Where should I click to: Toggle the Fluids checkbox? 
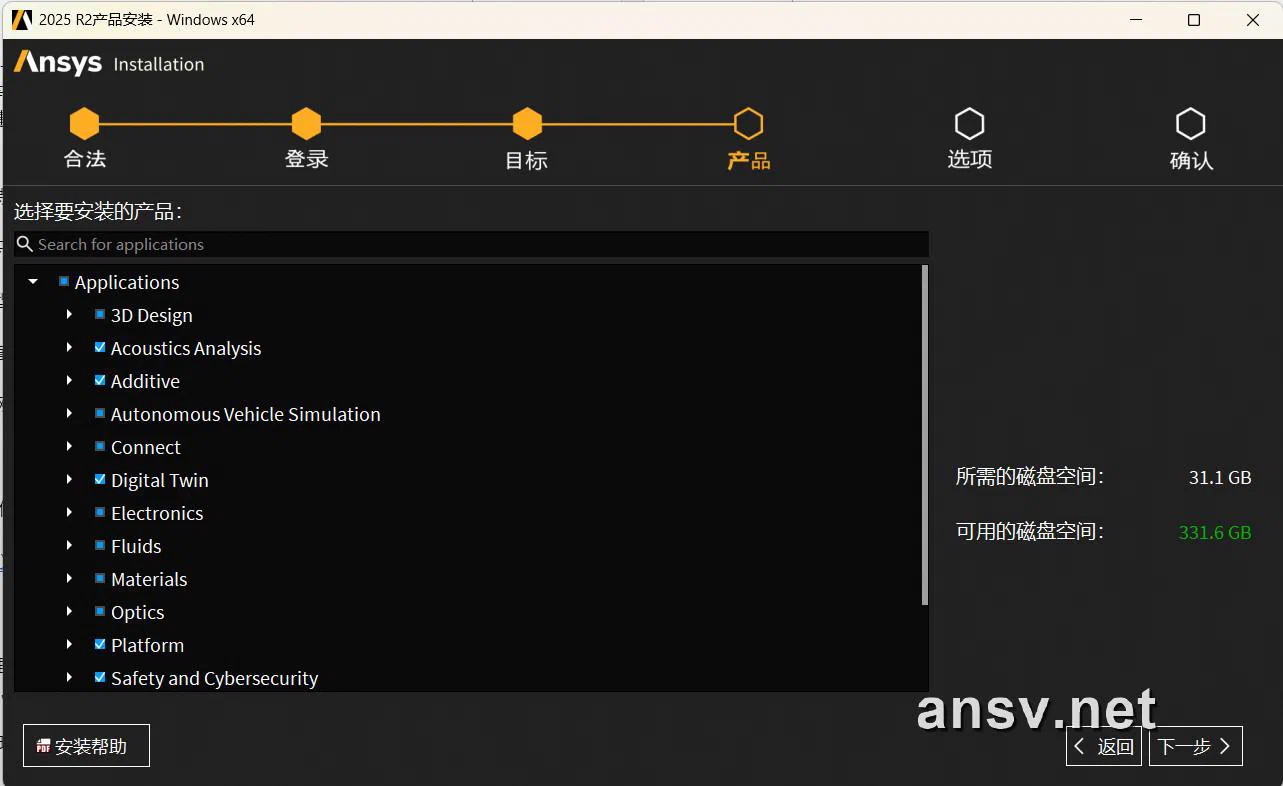pos(100,546)
